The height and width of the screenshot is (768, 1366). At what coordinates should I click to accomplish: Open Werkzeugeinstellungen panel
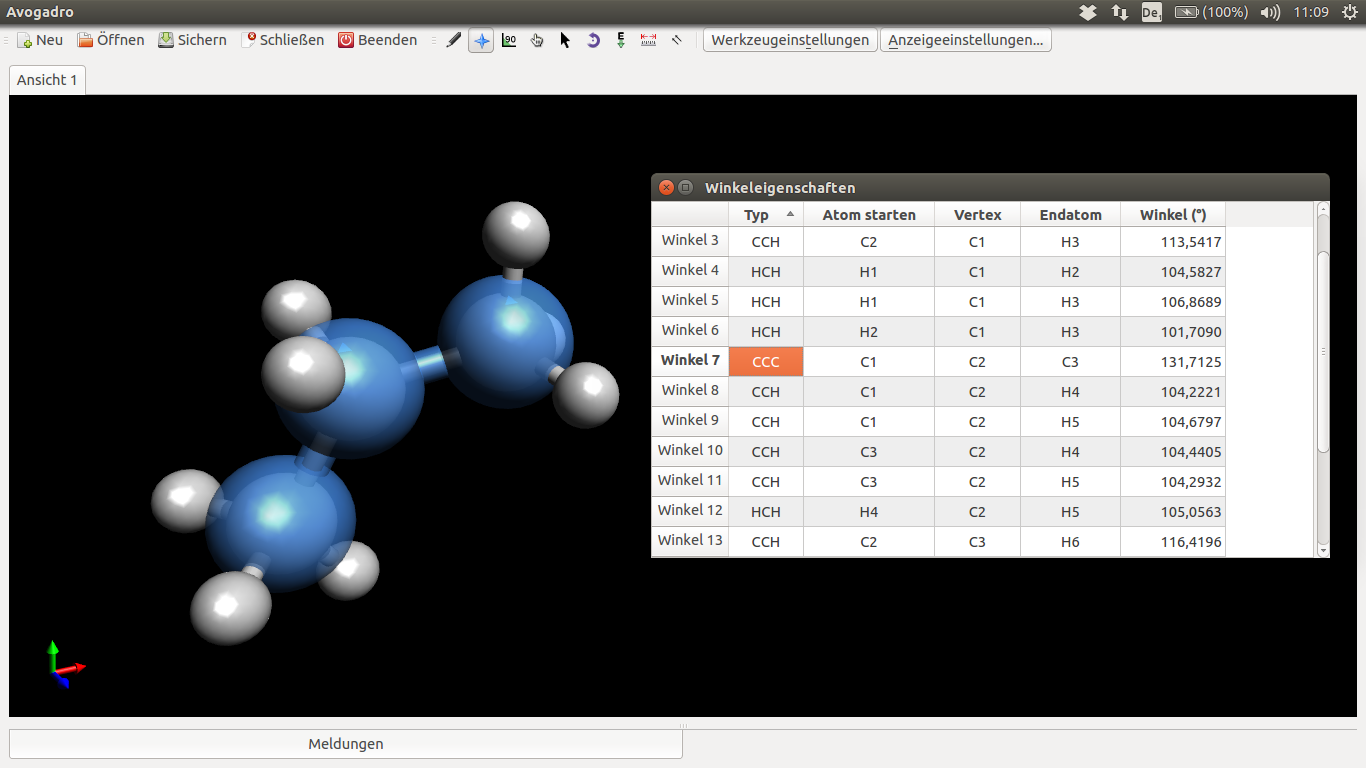[790, 40]
